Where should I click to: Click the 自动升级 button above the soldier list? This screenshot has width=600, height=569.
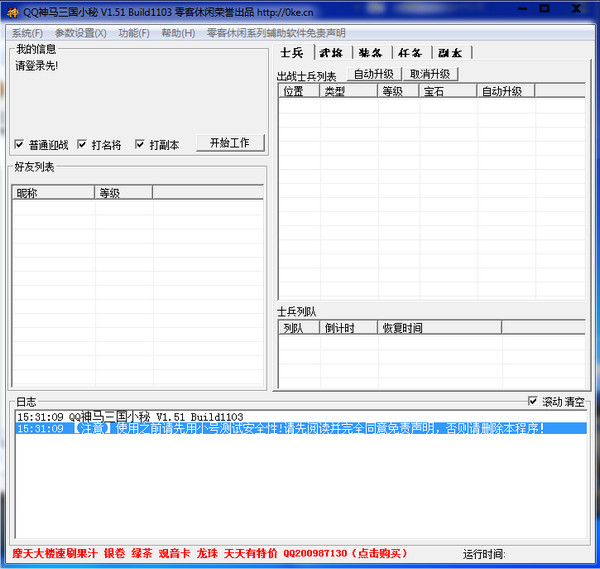374,74
